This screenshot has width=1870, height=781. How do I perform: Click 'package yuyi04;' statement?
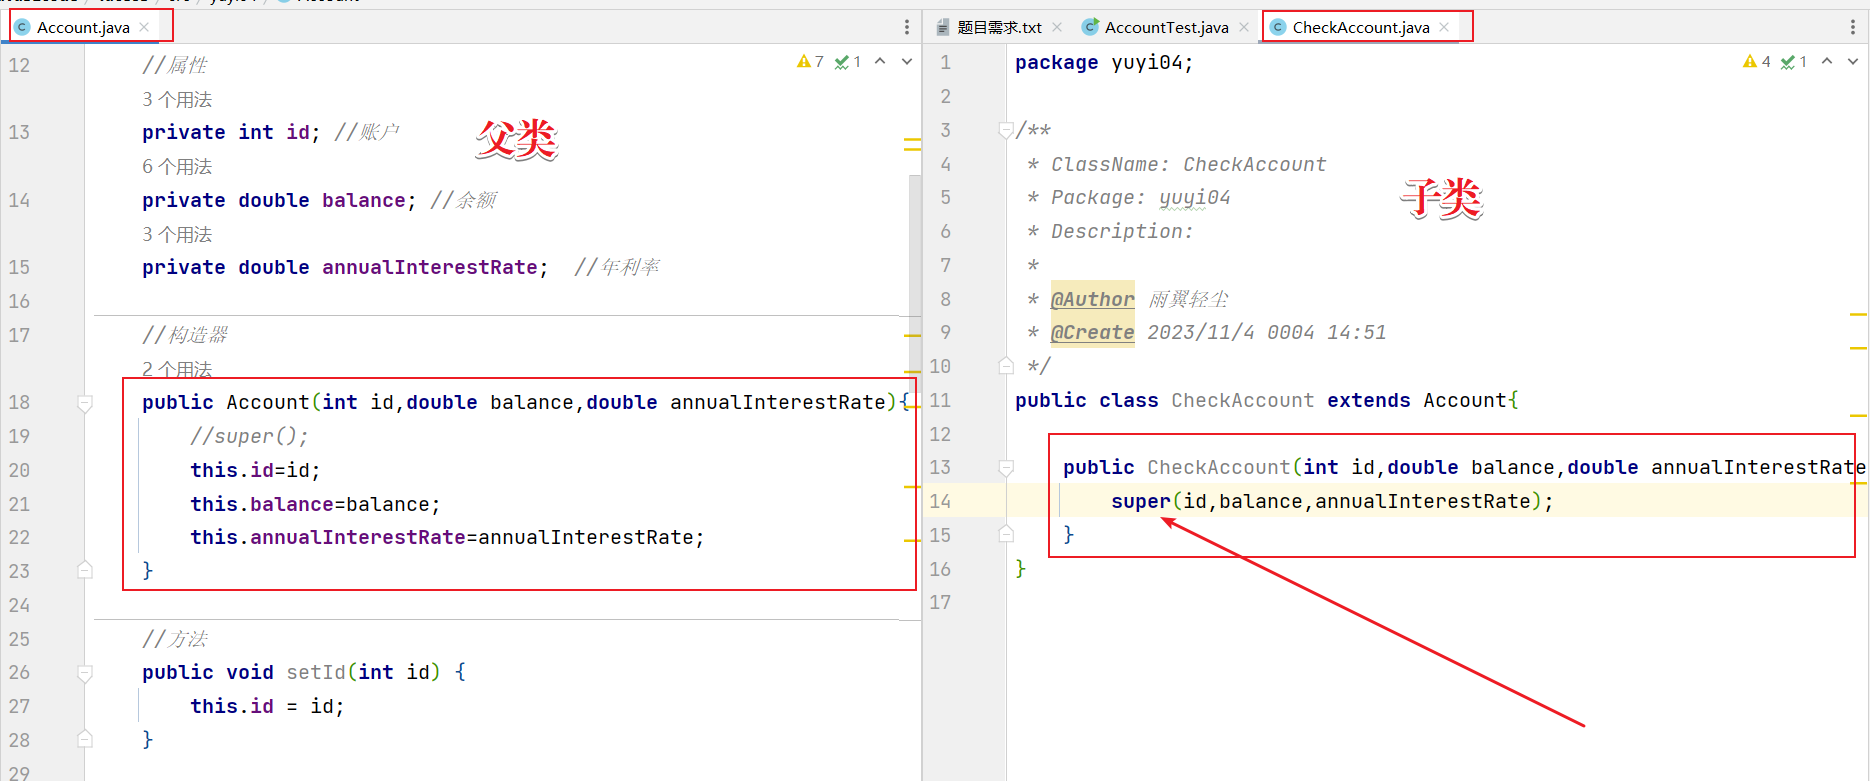1104,62
